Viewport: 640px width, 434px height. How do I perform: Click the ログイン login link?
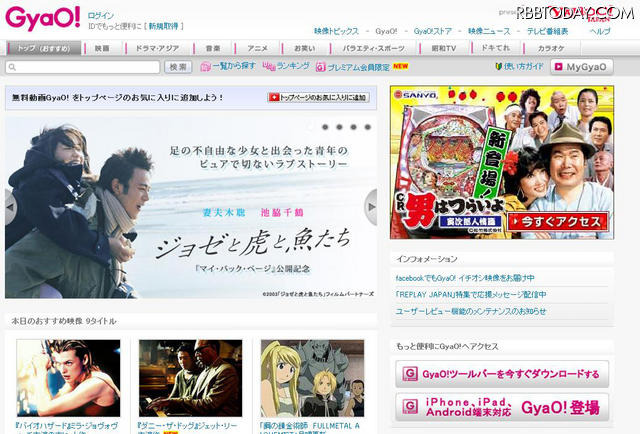coord(101,16)
